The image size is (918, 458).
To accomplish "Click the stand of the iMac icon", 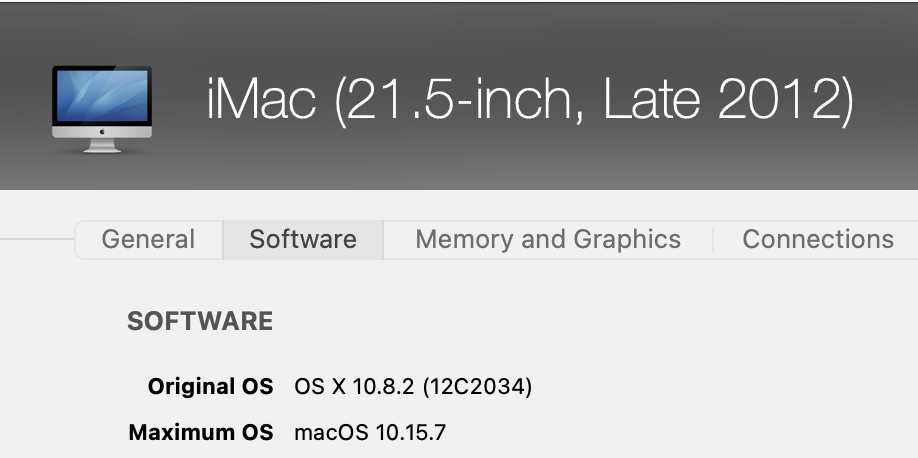I will point(101,145).
